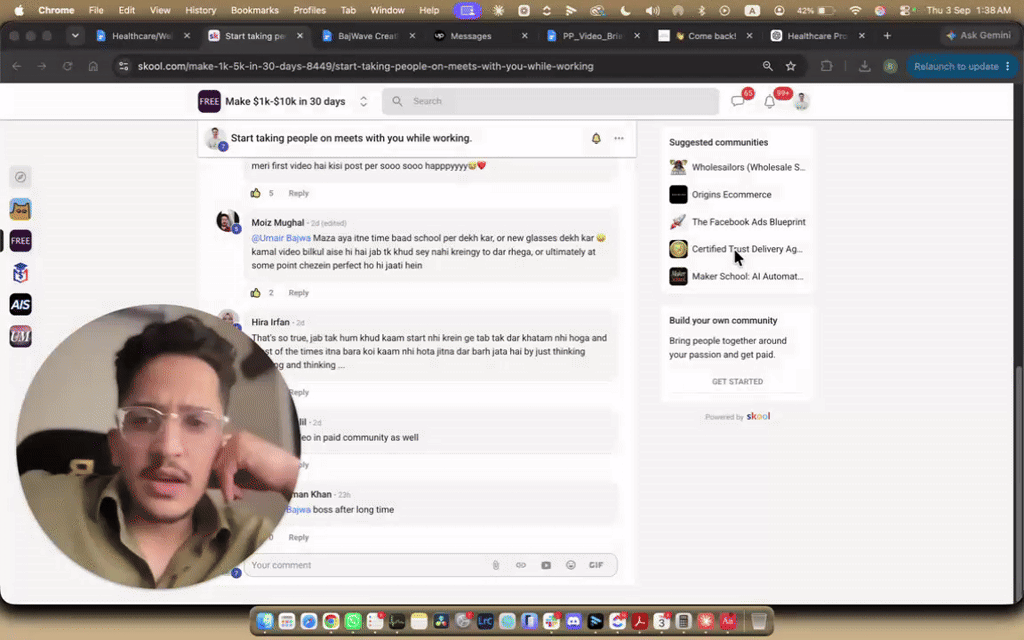Click Relaunch to update button

click(962, 66)
